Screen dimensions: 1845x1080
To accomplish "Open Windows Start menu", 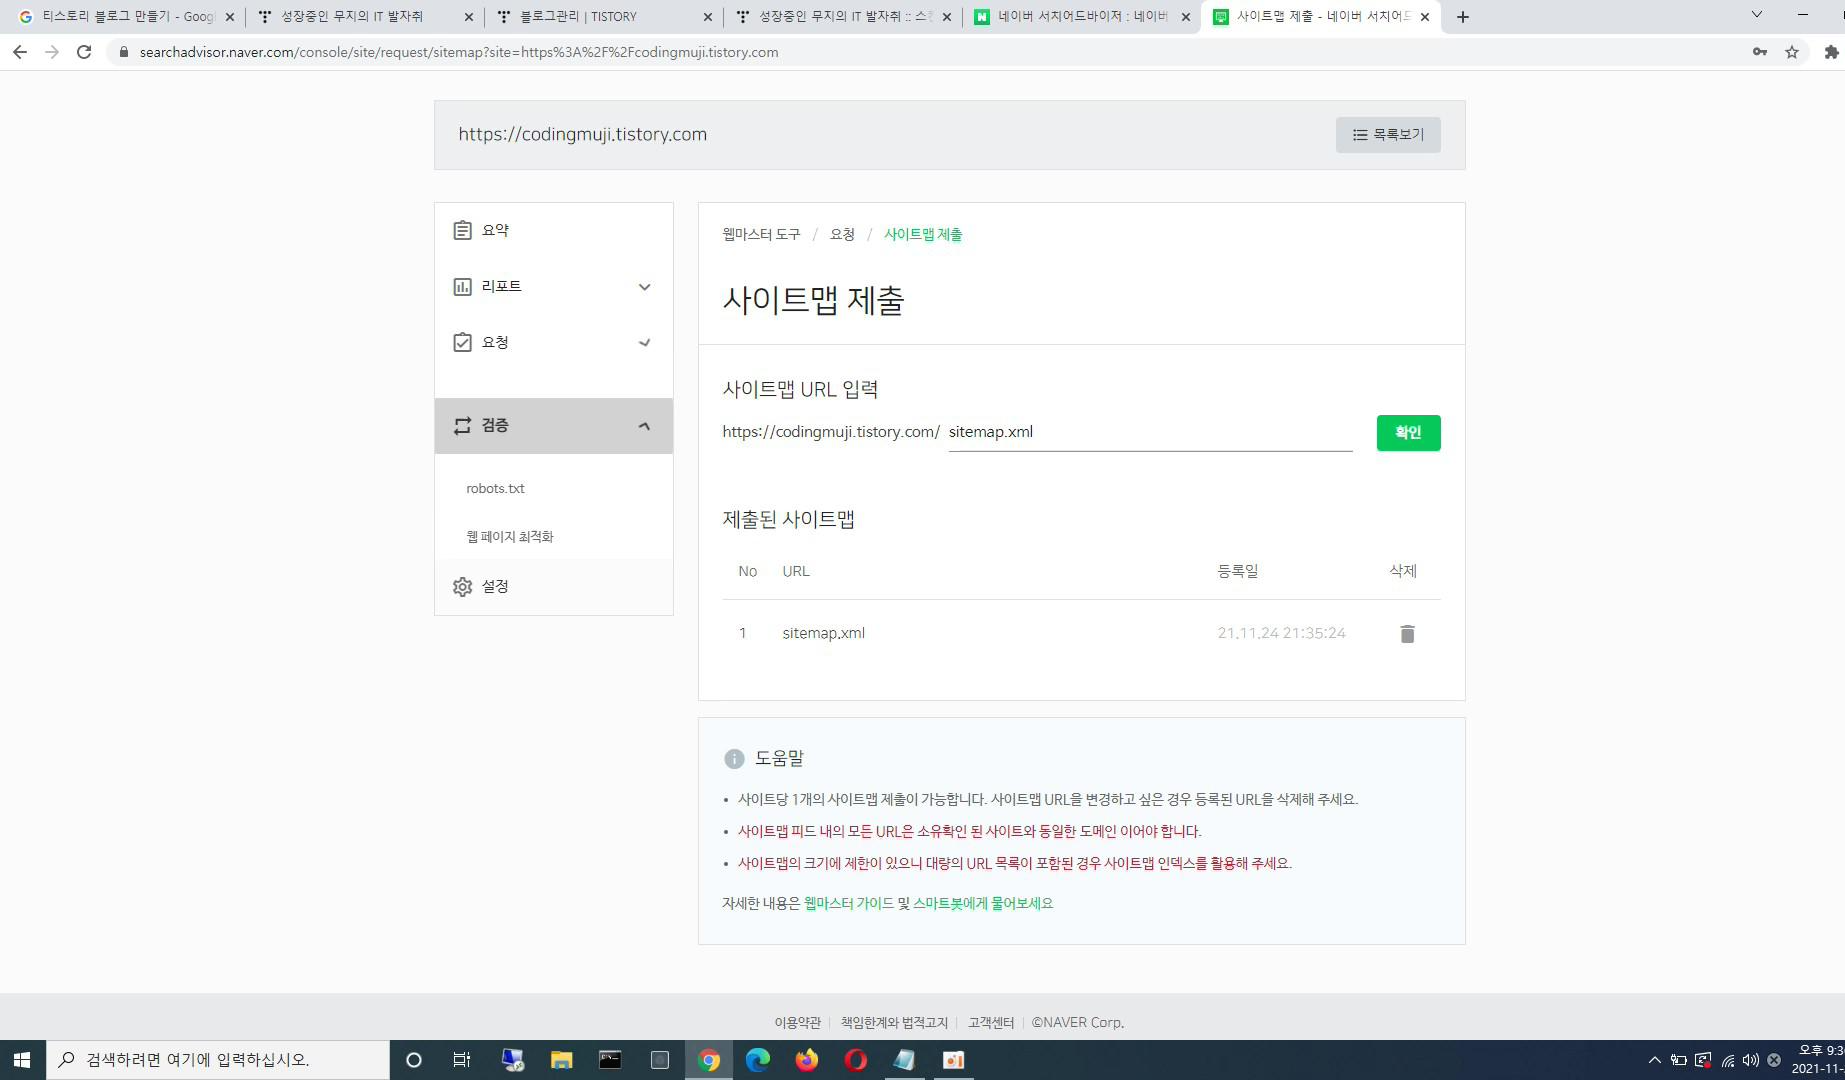I will (22, 1060).
